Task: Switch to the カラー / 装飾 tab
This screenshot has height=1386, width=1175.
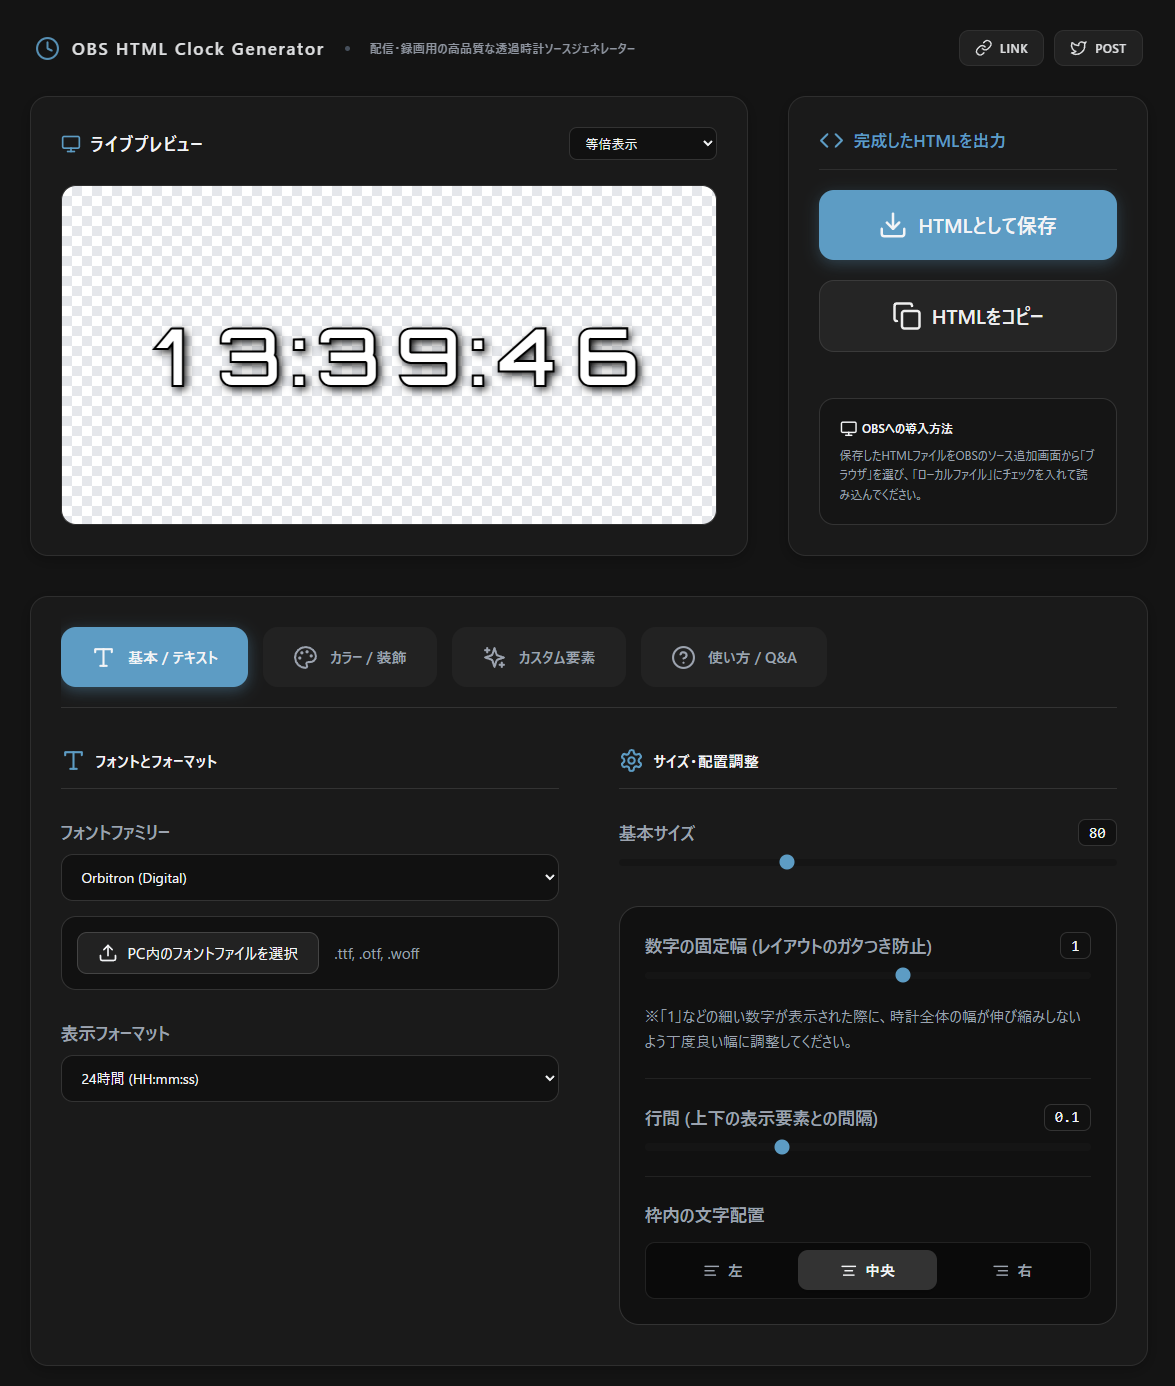Action: point(350,657)
